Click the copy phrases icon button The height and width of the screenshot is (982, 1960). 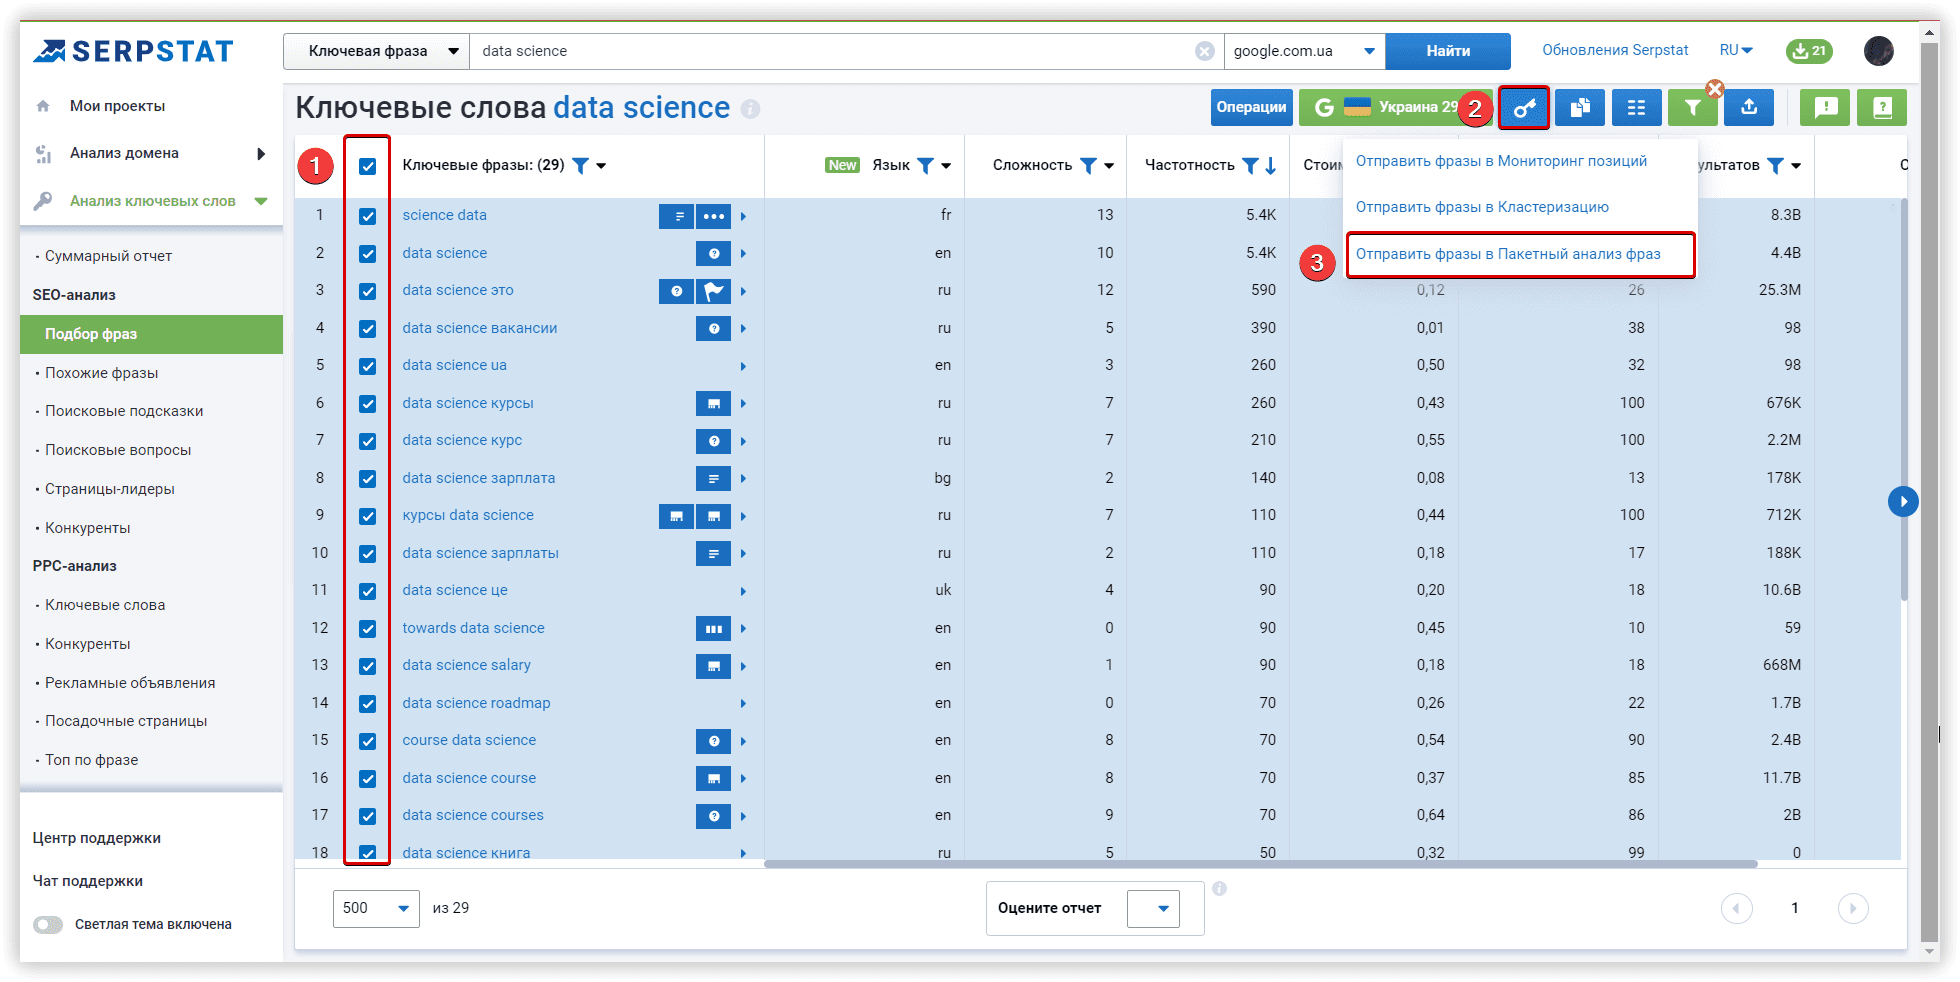(1580, 108)
